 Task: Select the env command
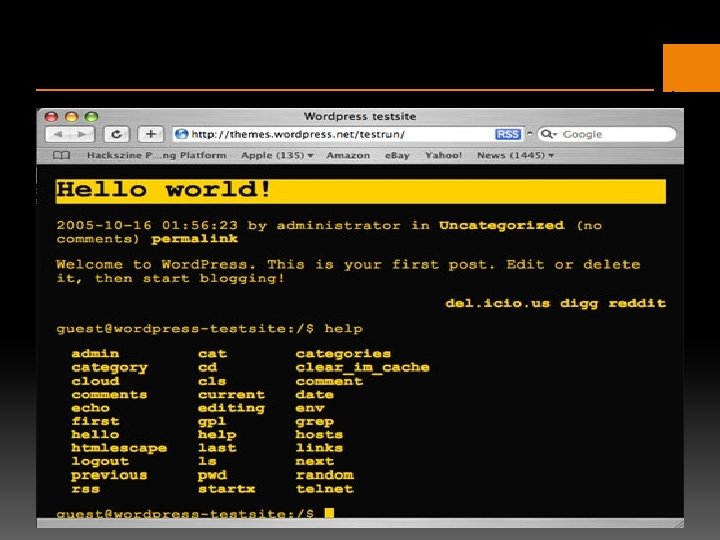coord(310,408)
